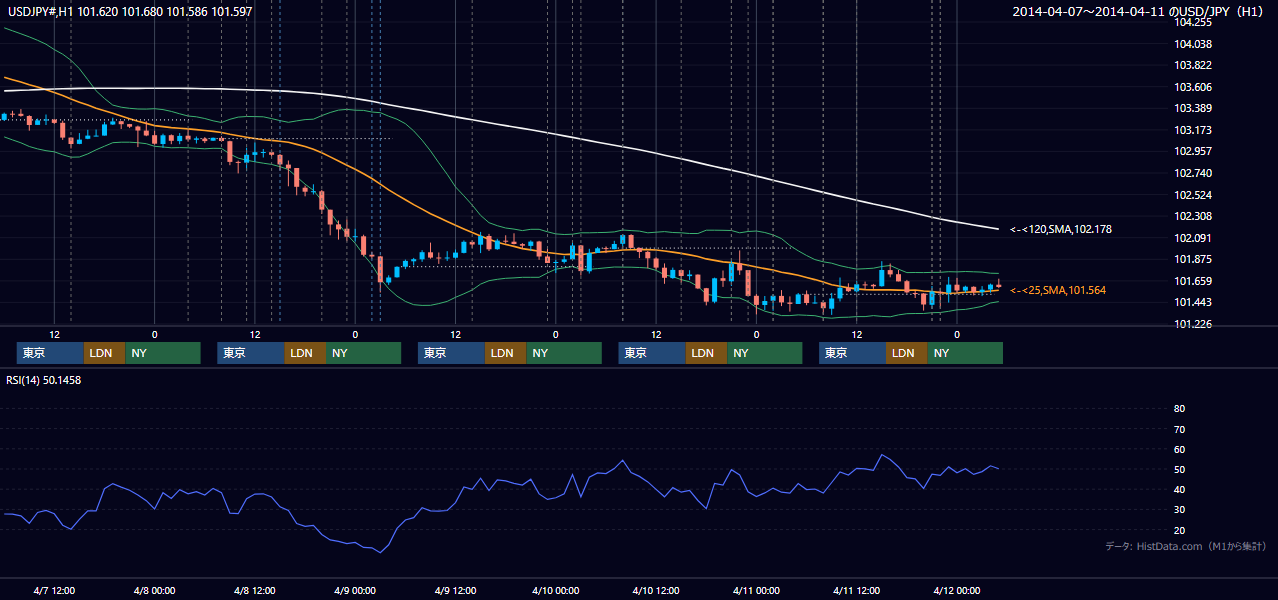Click the 104.255 price axis label
Screen dimensions: 1278x600
pos(1193,22)
